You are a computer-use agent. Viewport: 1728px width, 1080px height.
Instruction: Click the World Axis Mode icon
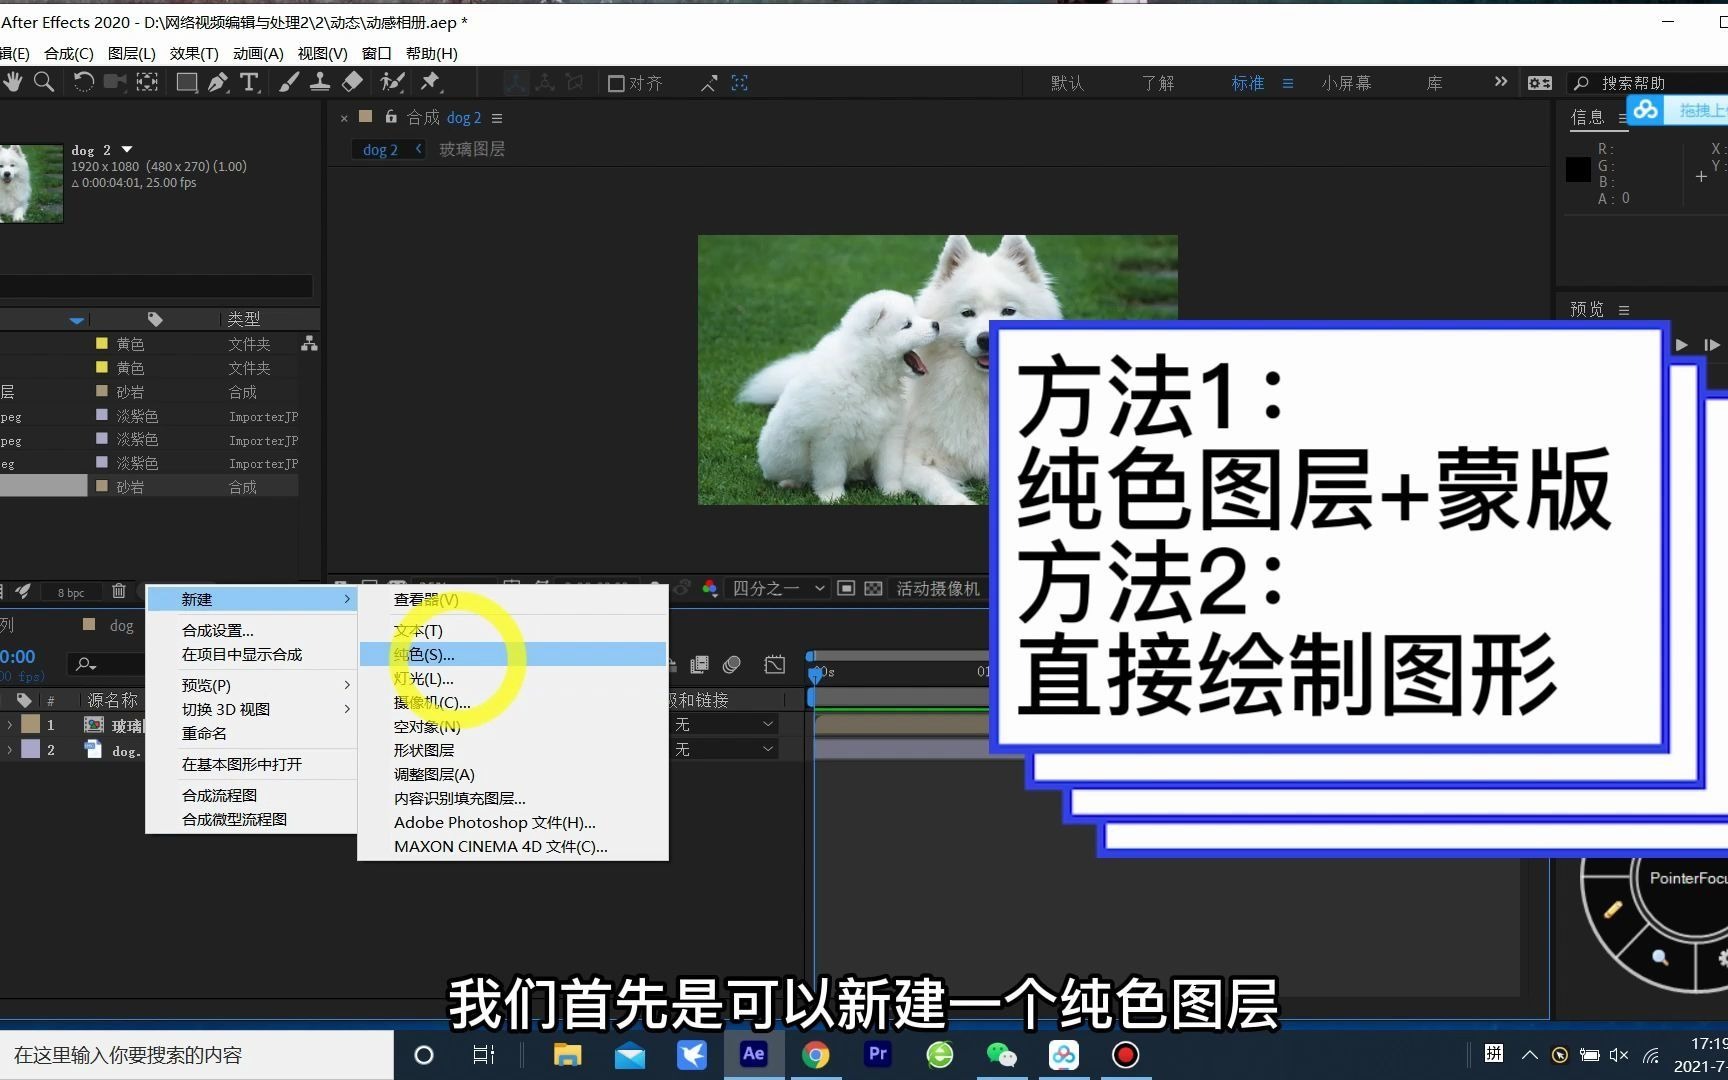(x=545, y=83)
